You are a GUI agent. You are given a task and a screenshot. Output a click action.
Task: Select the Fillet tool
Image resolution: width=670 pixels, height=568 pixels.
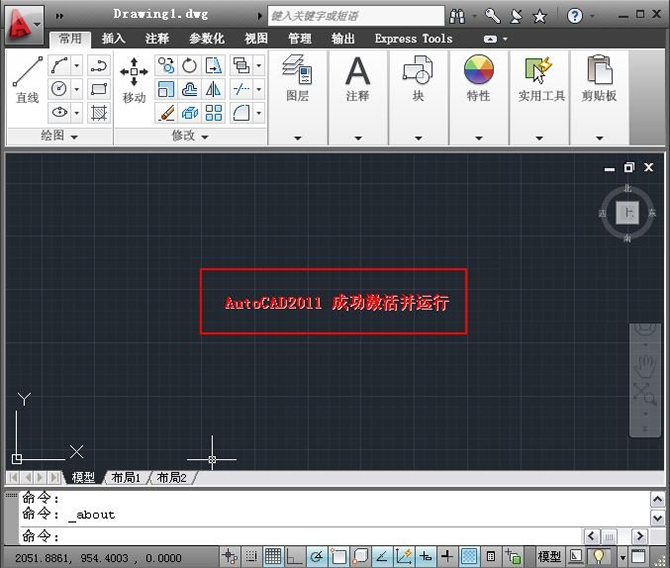pyautogui.click(x=241, y=112)
